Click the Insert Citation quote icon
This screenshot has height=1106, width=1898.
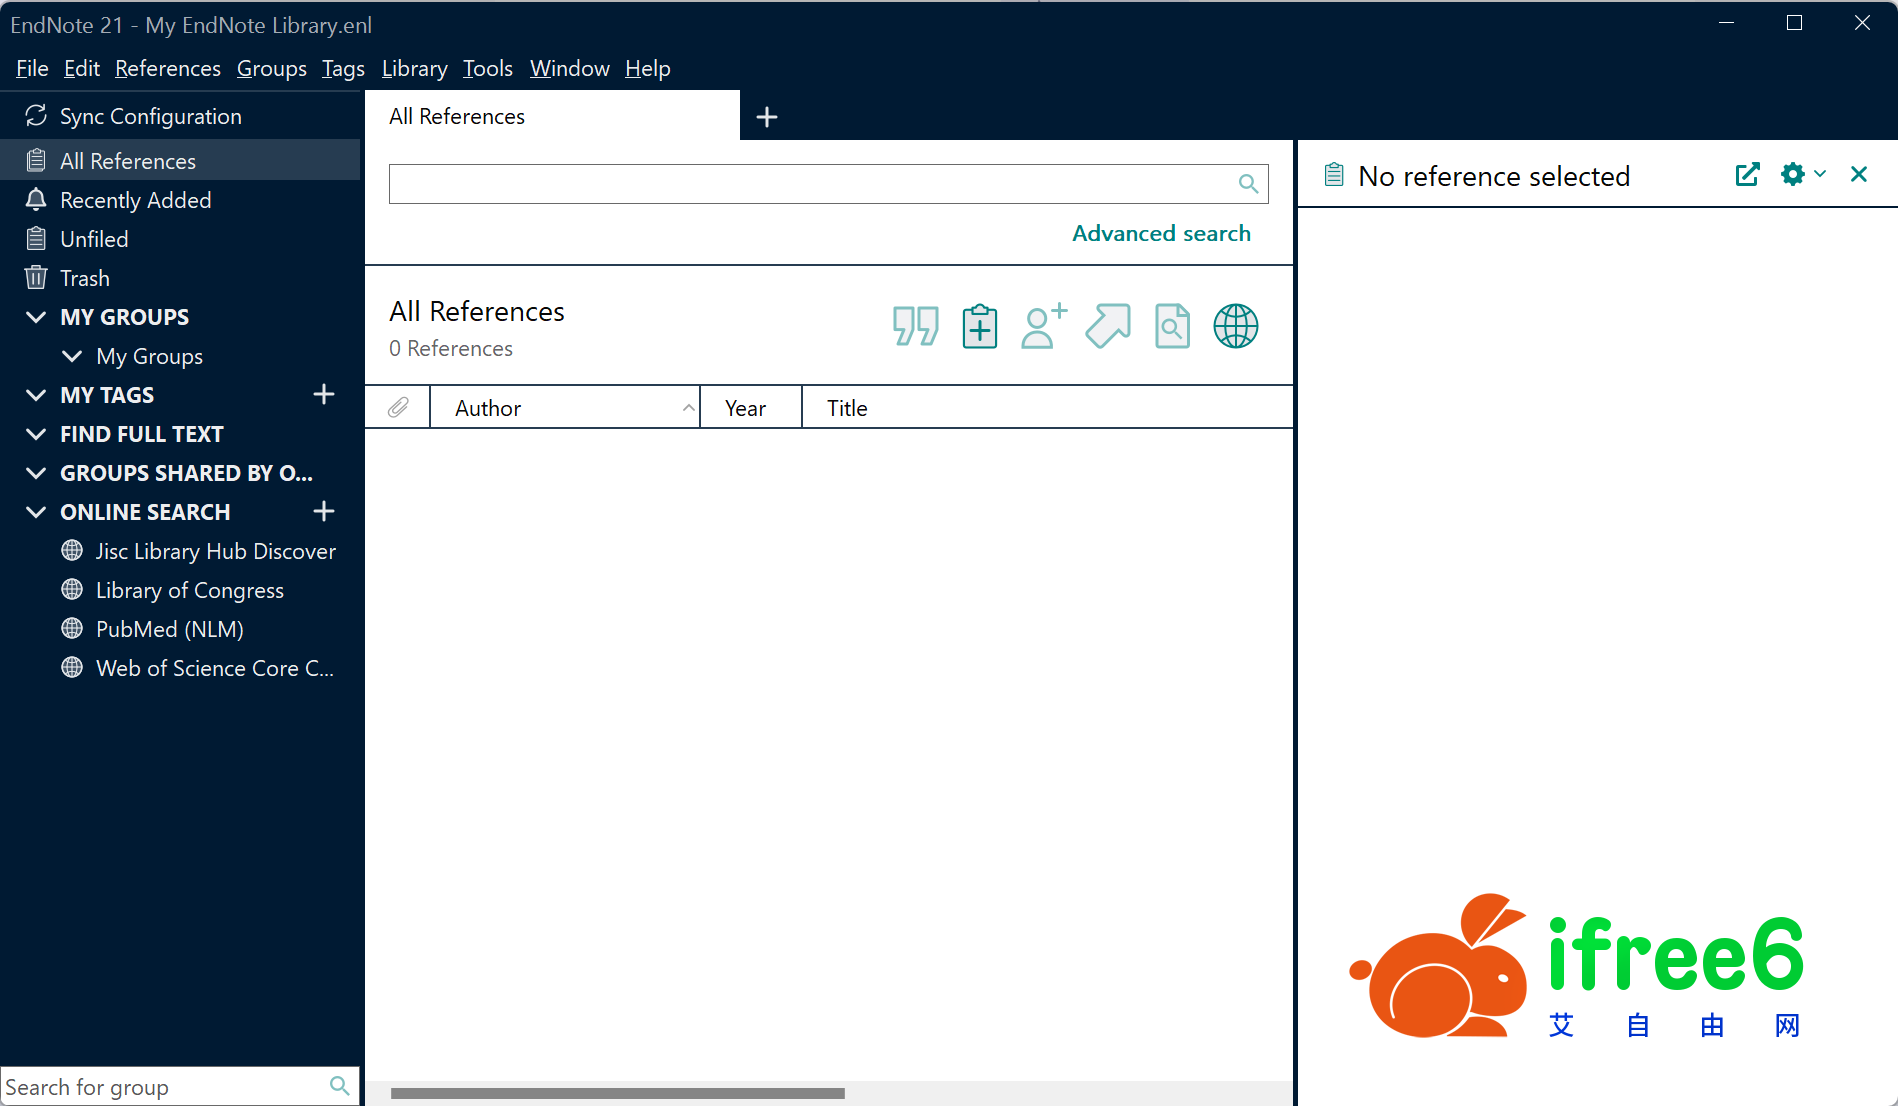coord(915,326)
